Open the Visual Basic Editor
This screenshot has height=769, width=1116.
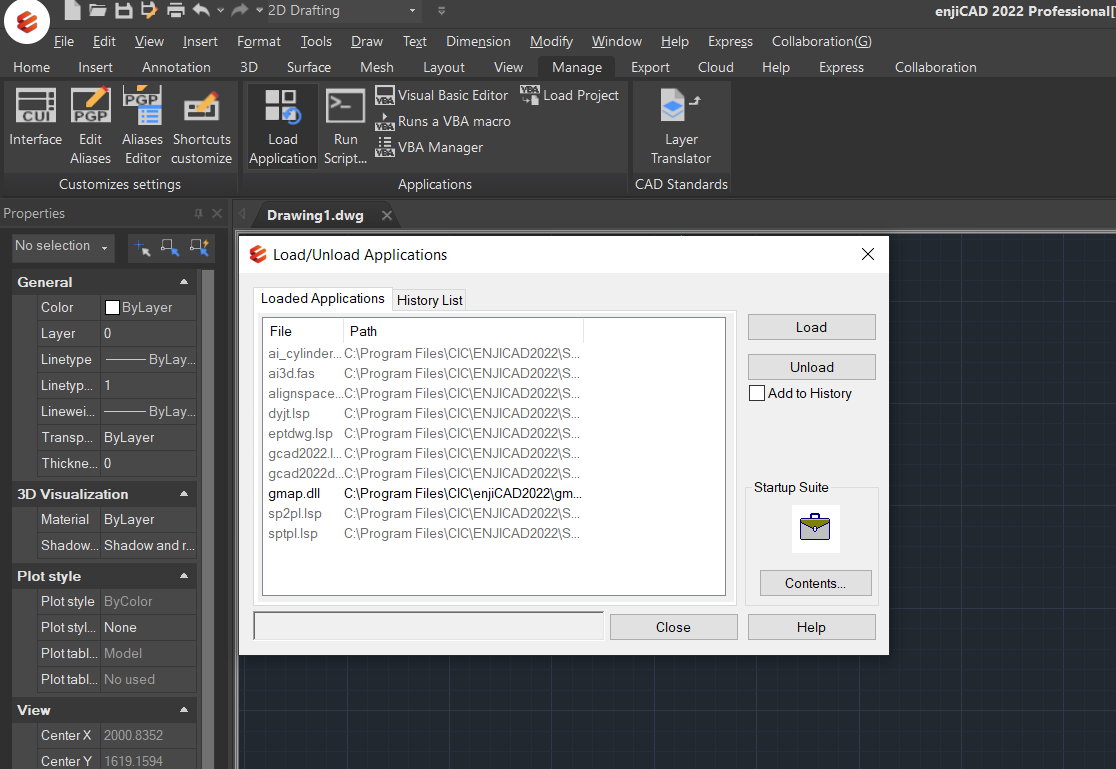pyautogui.click(x=441, y=95)
